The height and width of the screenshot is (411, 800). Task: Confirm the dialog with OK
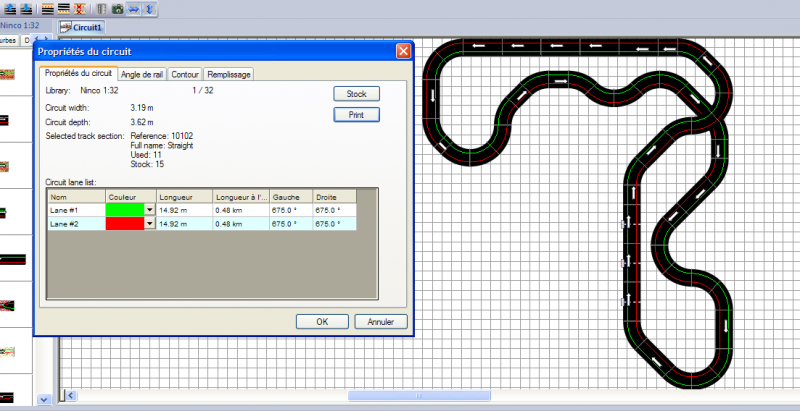tap(322, 322)
